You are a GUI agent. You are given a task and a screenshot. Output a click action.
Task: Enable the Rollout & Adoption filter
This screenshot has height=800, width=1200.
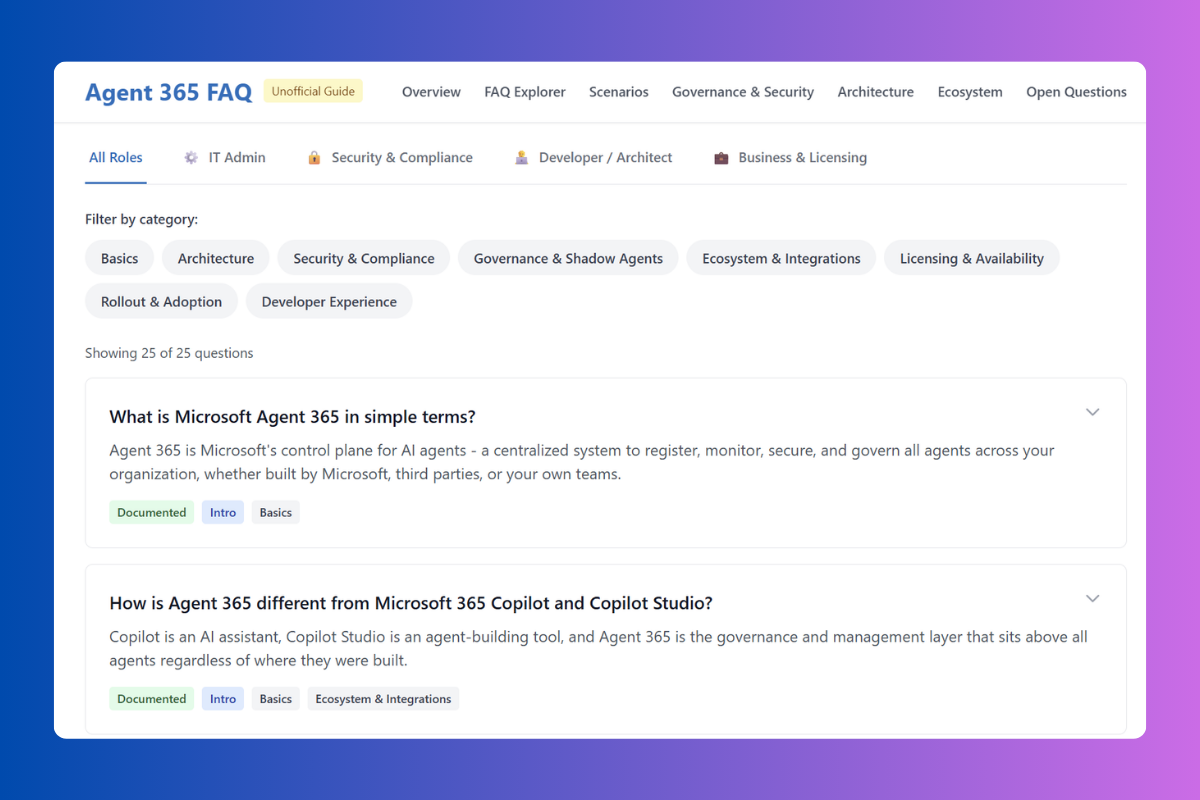pos(161,300)
